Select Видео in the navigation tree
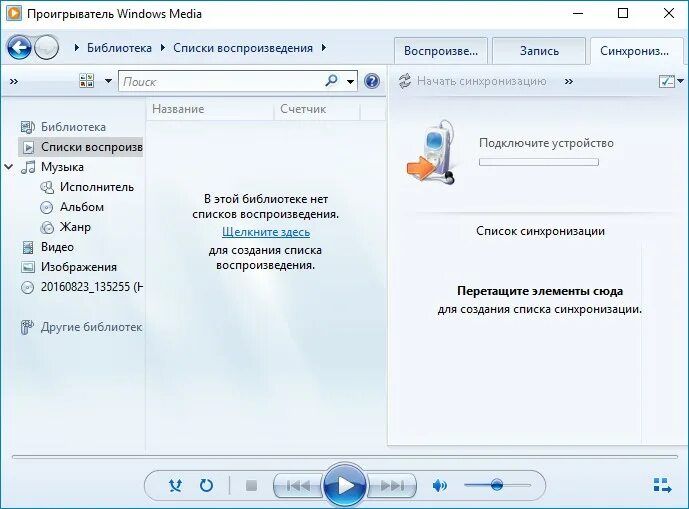689x509 pixels. point(57,247)
